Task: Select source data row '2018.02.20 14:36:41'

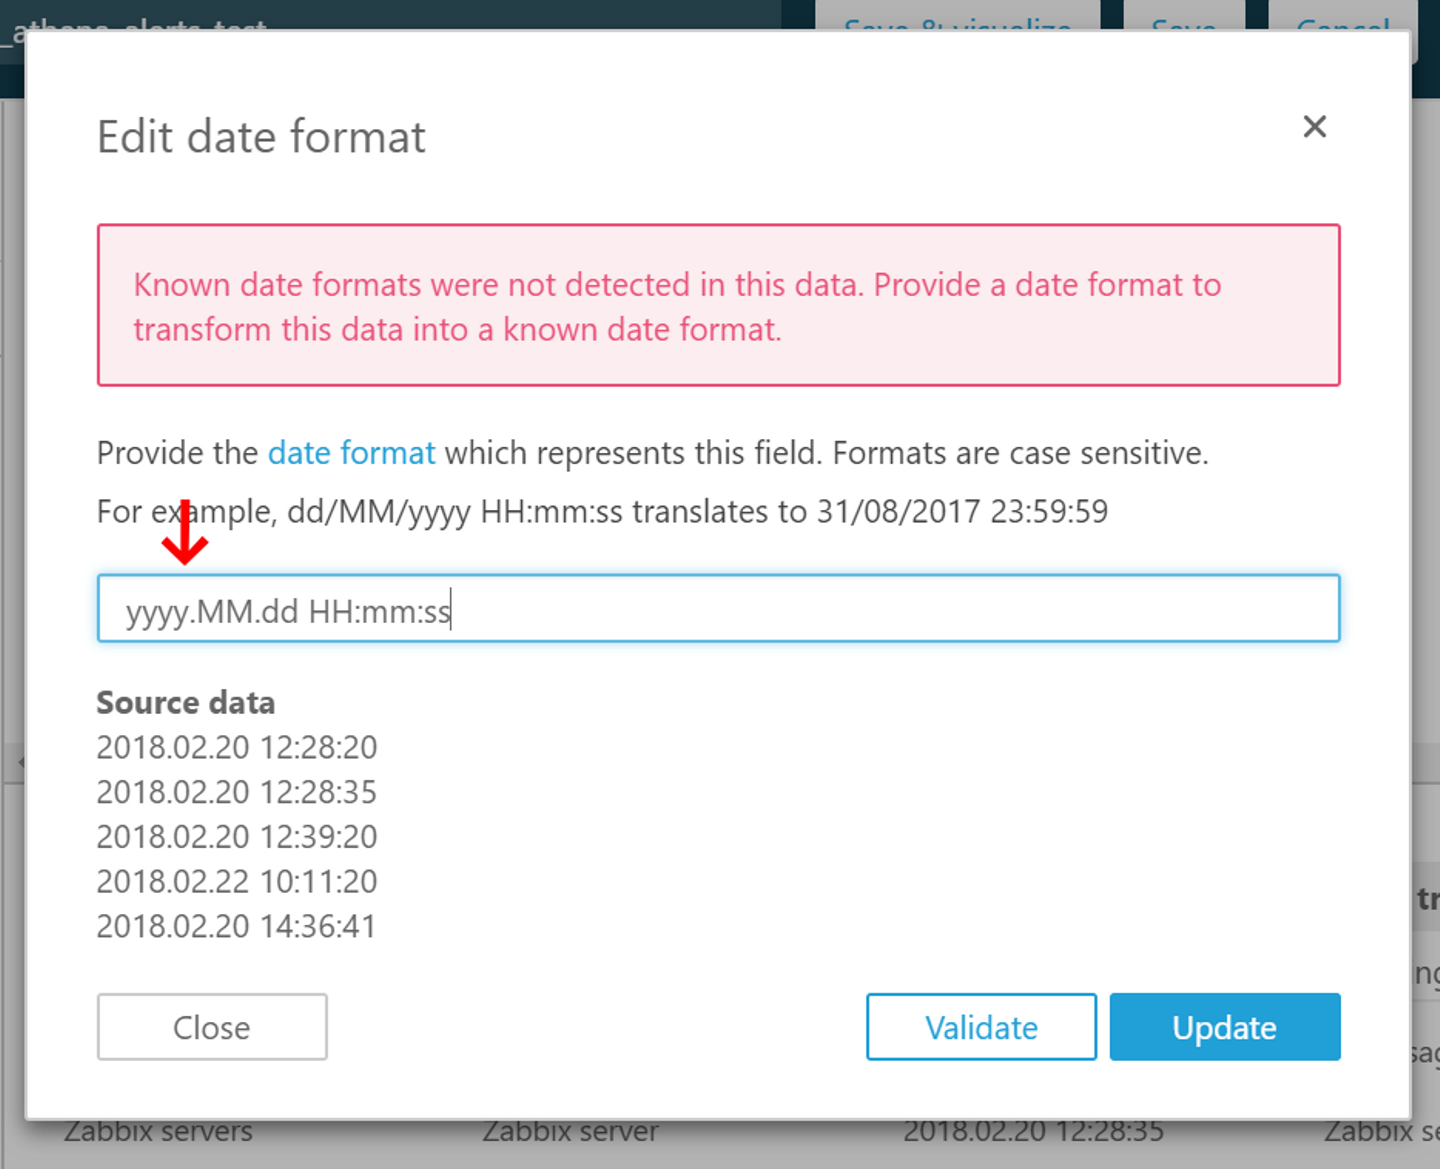Action: pos(237,926)
